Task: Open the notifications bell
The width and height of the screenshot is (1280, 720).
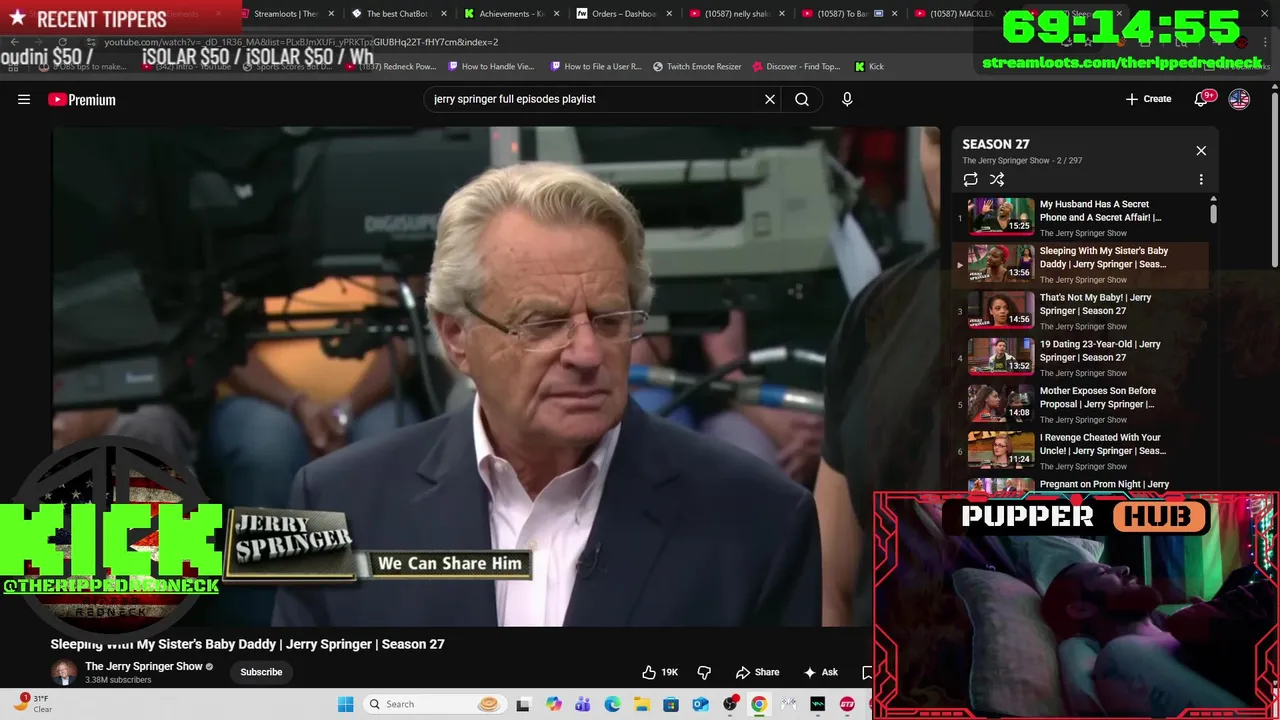Action: tap(1203, 99)
